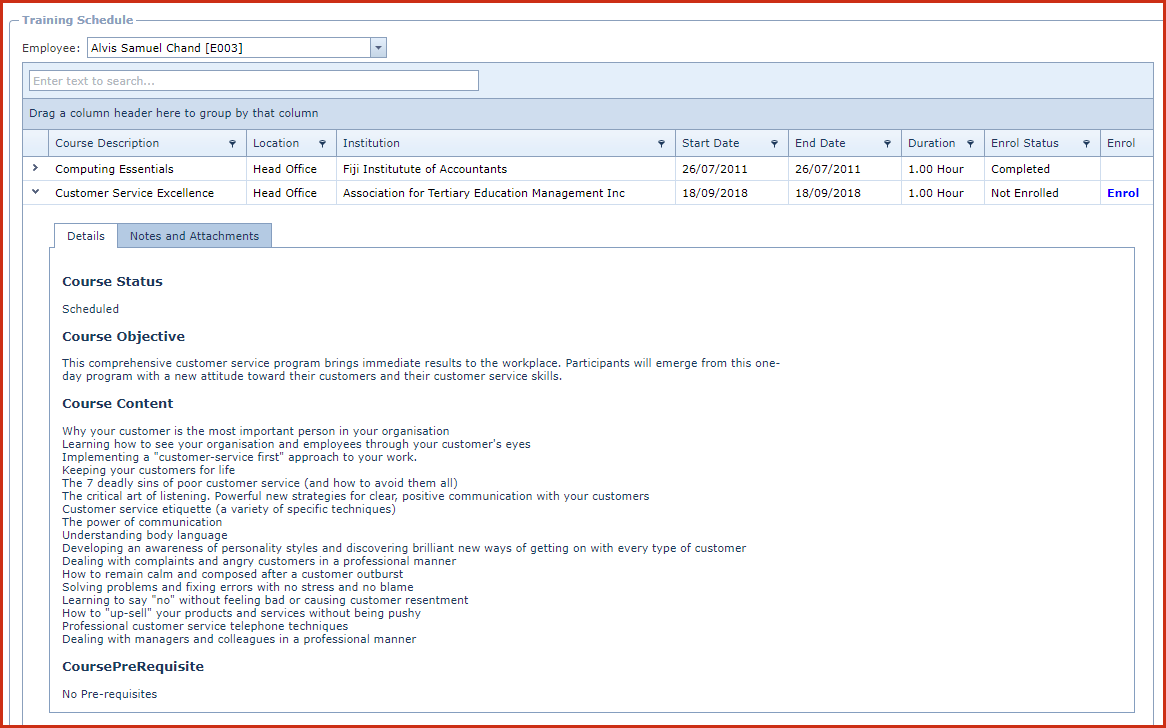Click the Employee combo box text field
Viewport: 1166px width, 728px height.
tap(228, 48)
